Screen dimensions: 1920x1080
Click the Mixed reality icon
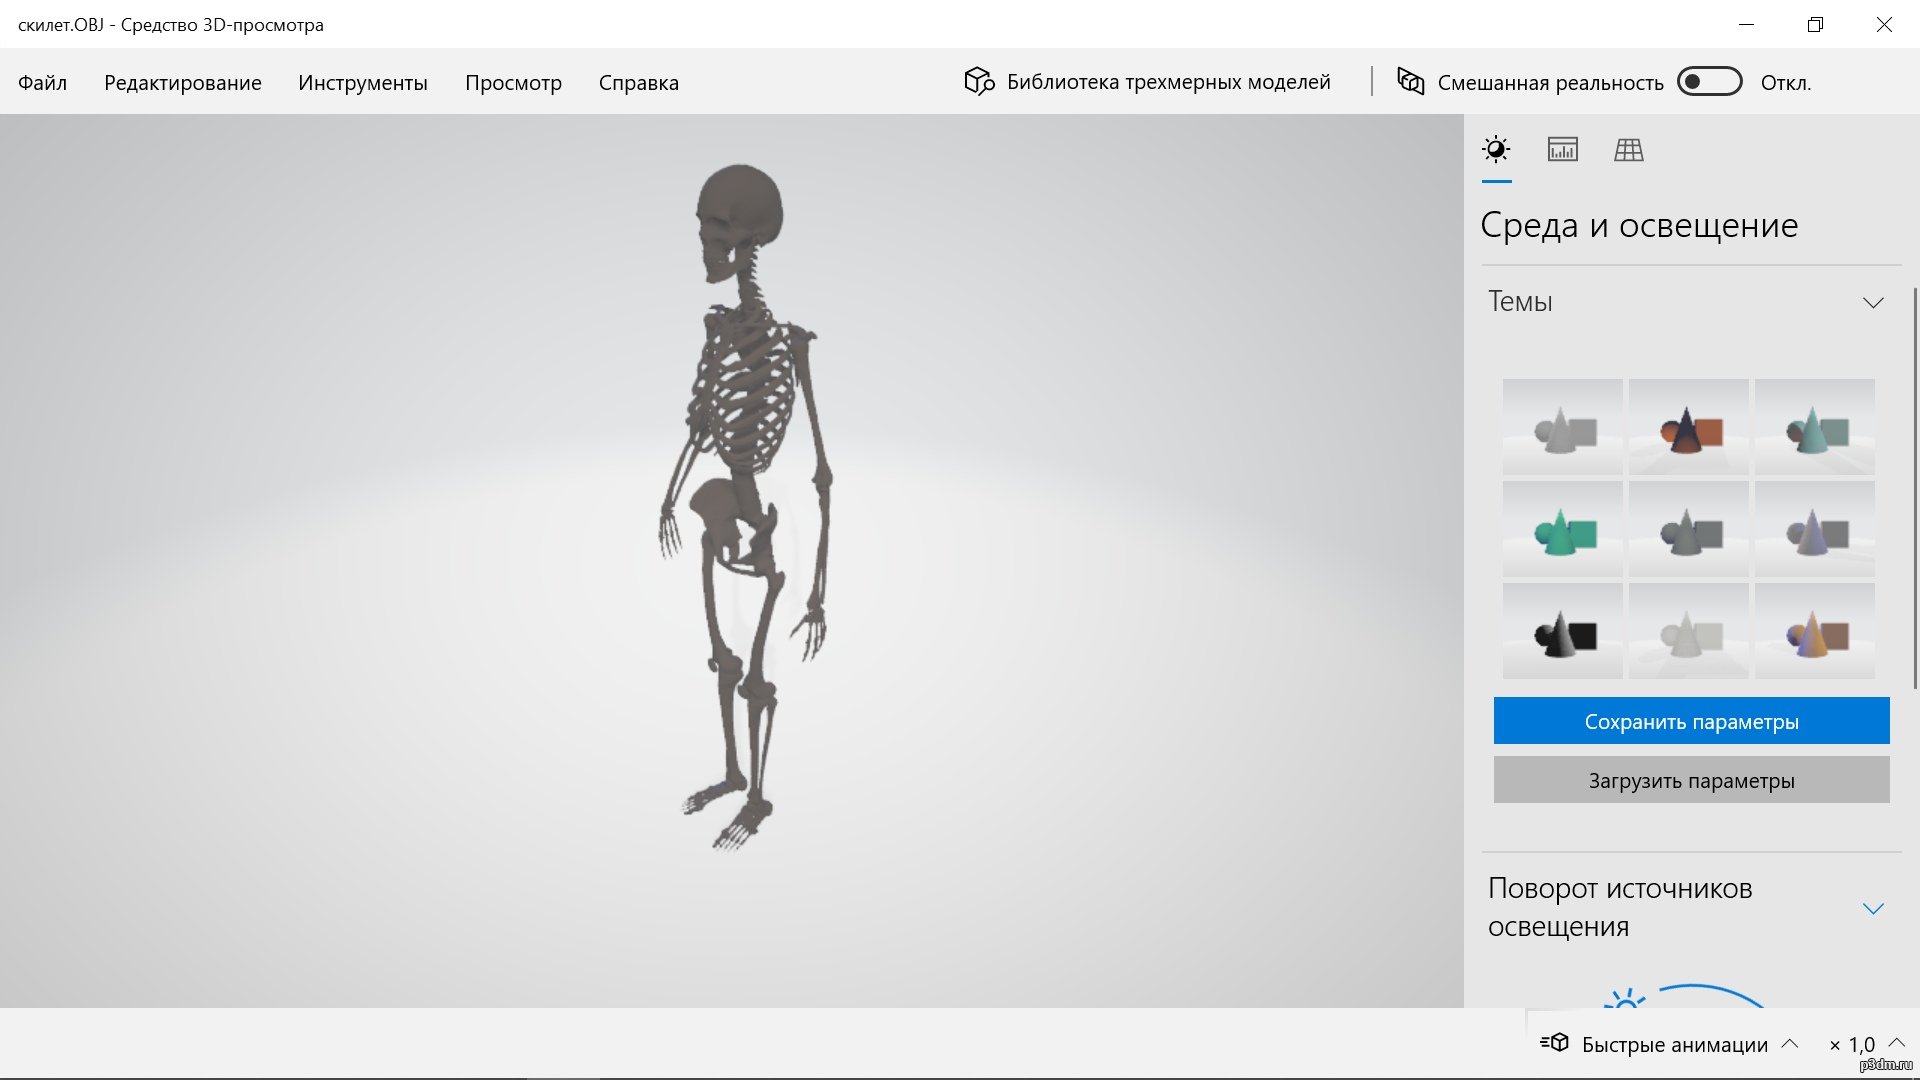(x=1410, y=81)
